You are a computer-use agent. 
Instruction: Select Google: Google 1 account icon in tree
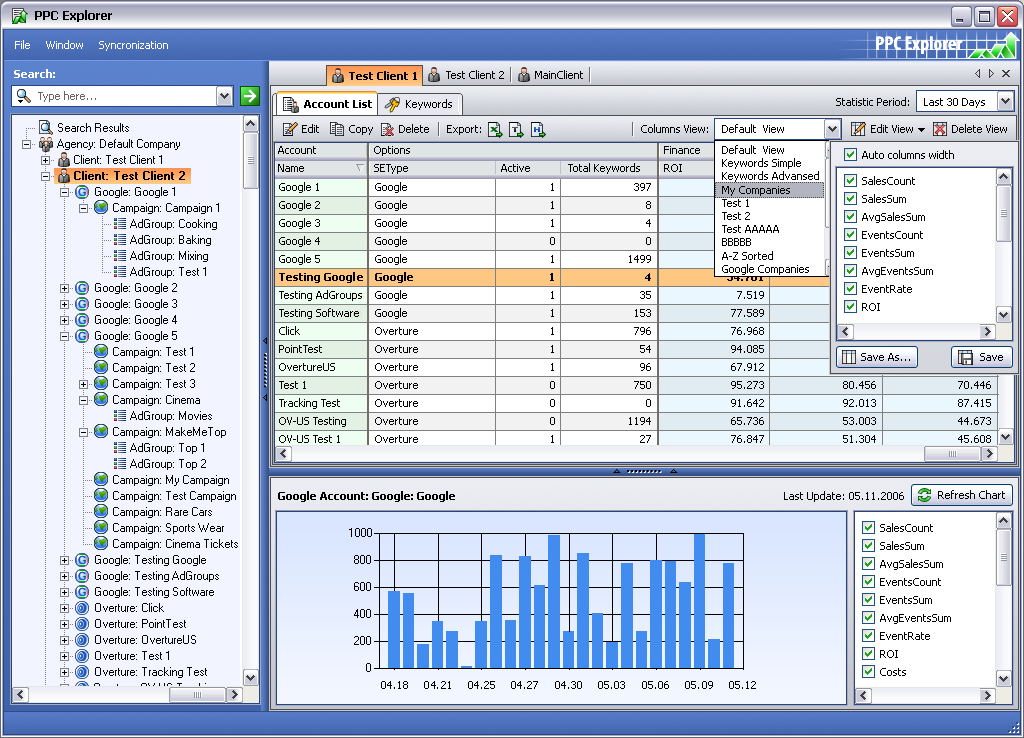click(82, 192)
